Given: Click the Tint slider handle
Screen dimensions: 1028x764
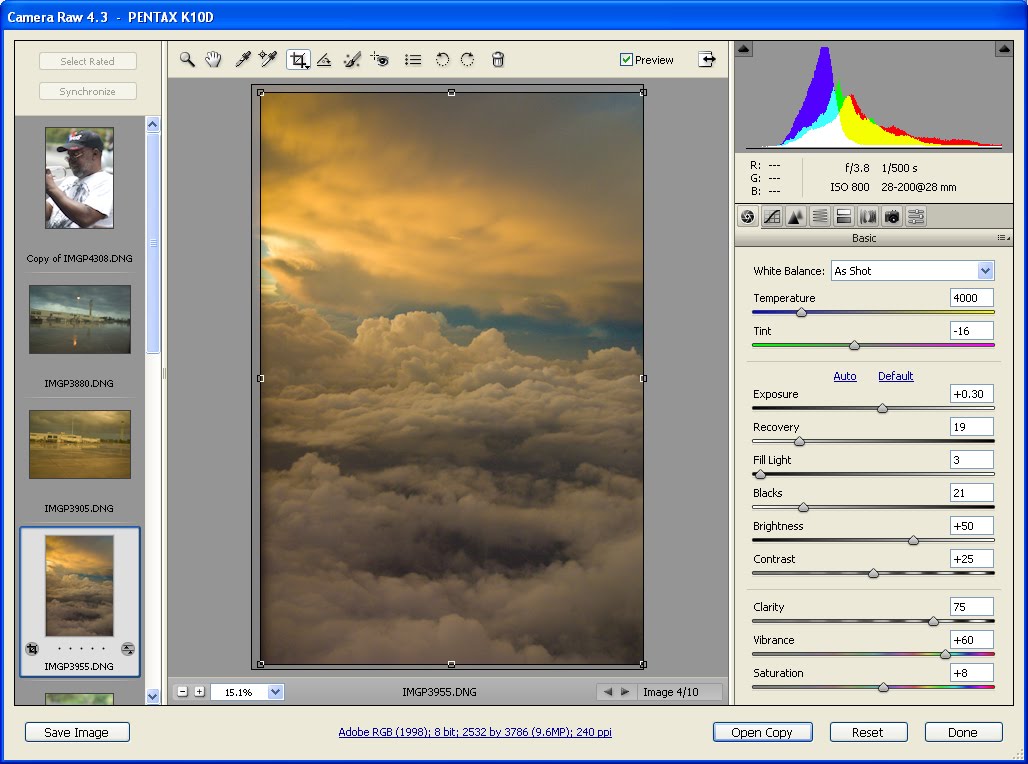Looking at the screenshot, I should pos(854,345).
